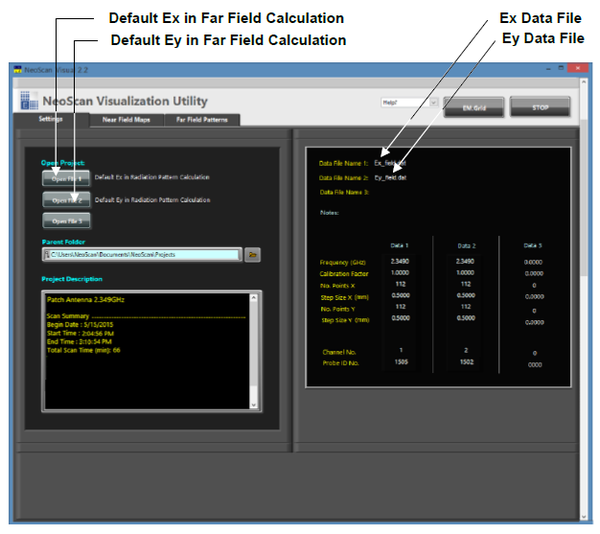Click inside the Project Description text box
This screenshot has height=534, width=600.
tap(147, 351)
